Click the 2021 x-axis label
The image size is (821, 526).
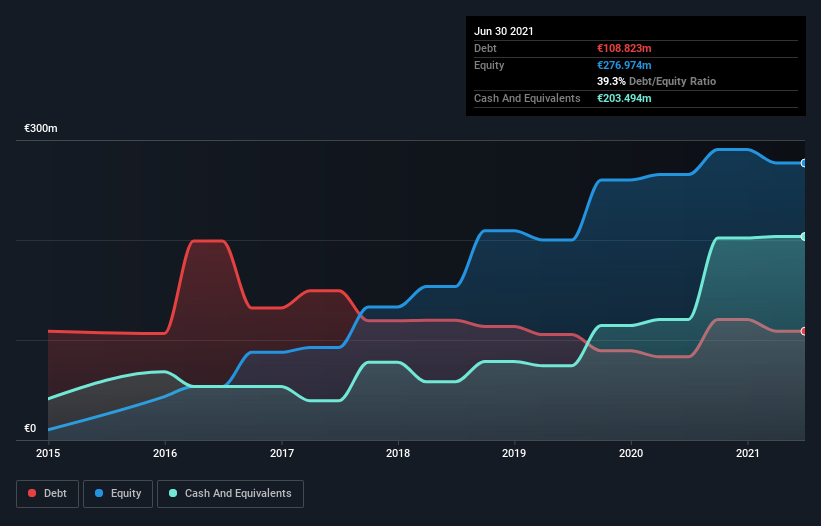click(x=748, y=453)
